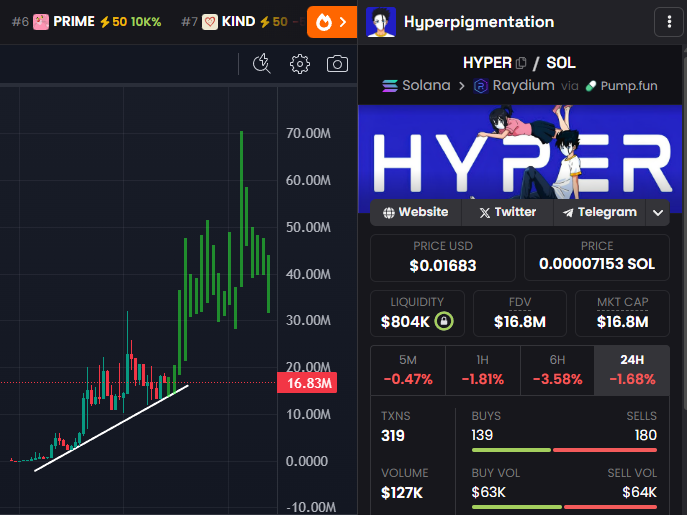
Task: Open the token Website button
Action: click(416, 213)
